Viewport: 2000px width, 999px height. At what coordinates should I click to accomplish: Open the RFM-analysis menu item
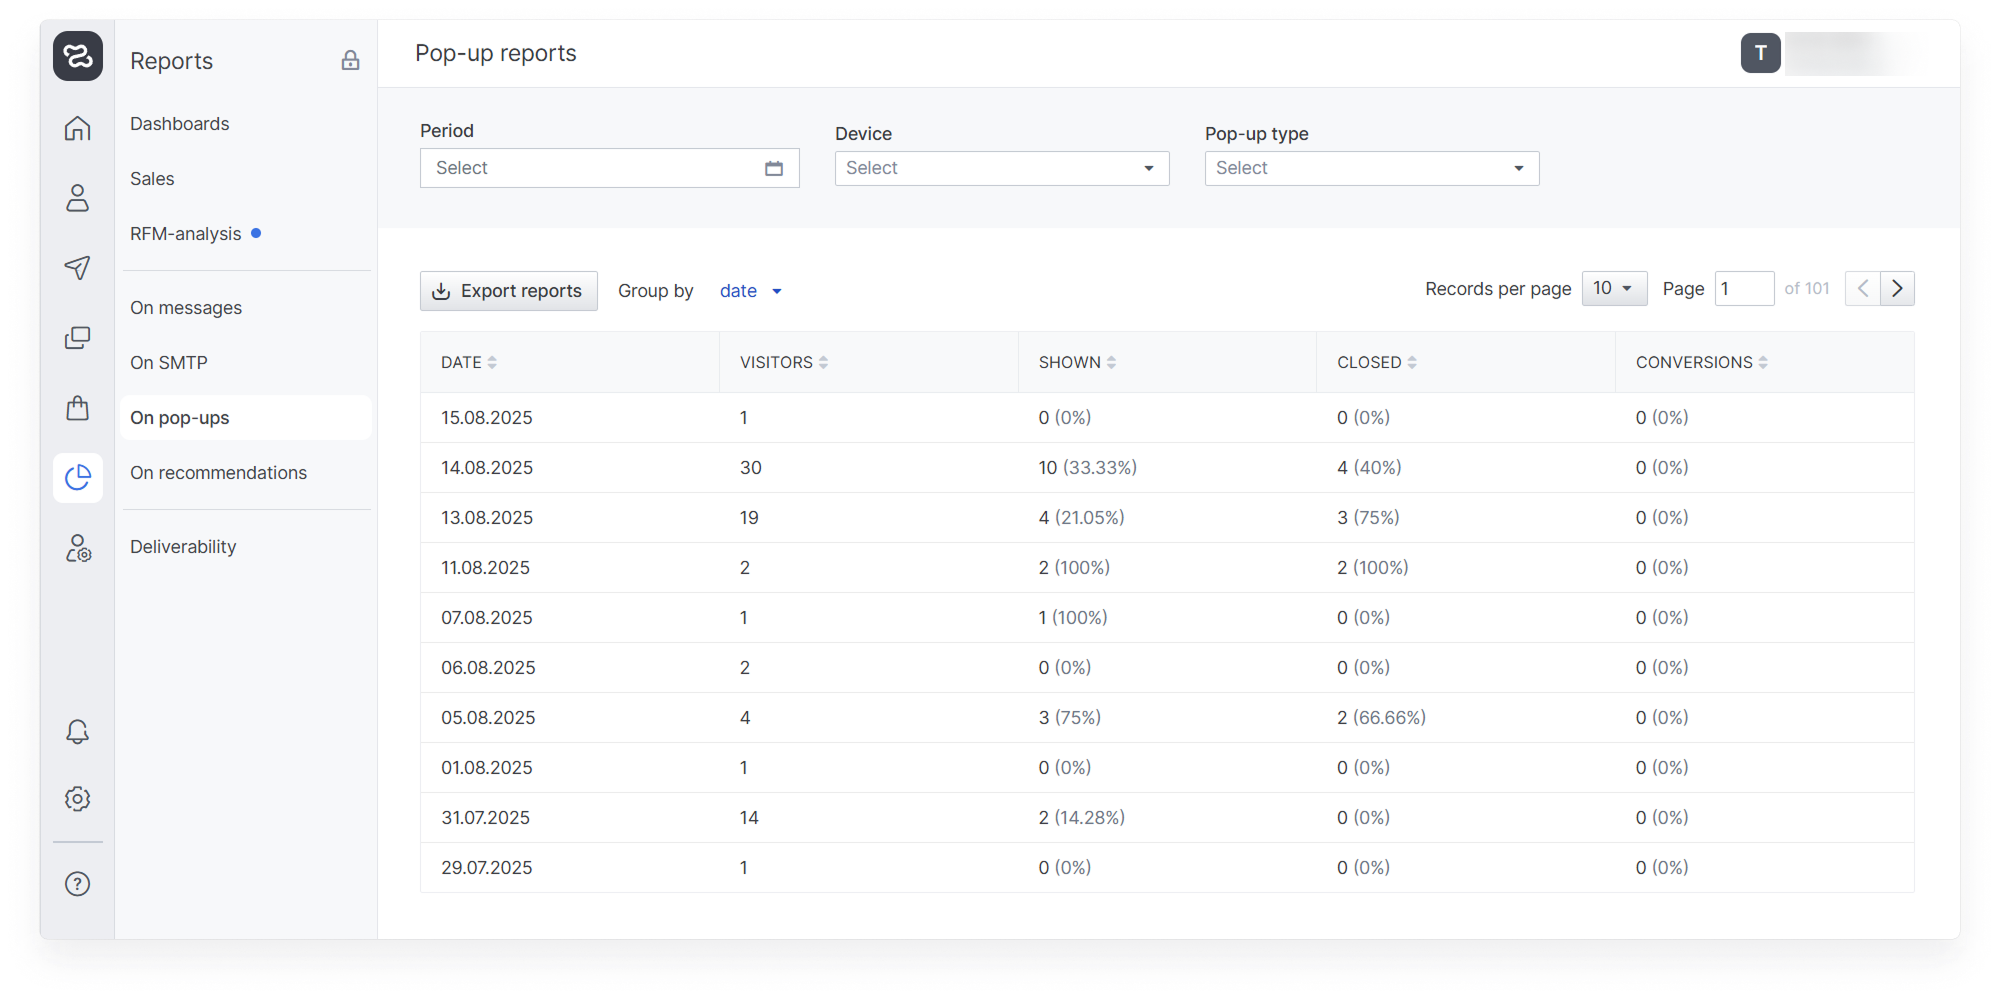[x=186, y=234]
